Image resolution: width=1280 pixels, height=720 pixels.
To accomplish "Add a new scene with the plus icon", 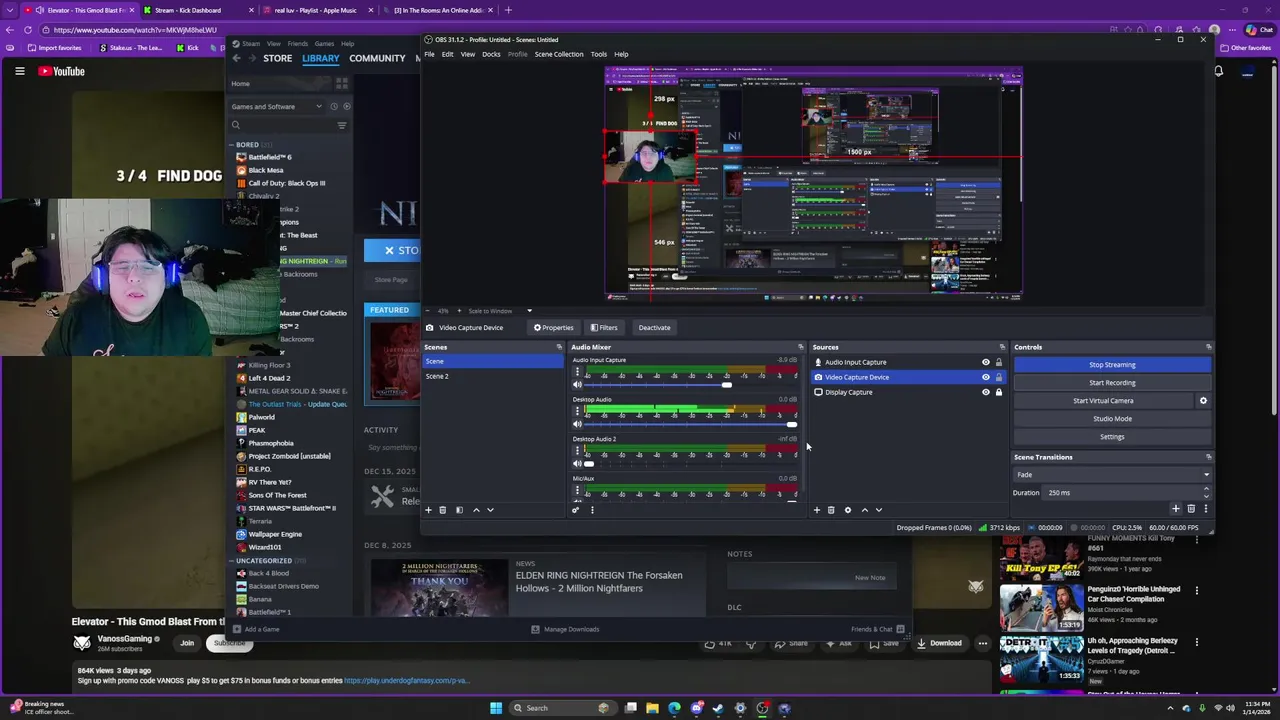I will click(428, 510).
